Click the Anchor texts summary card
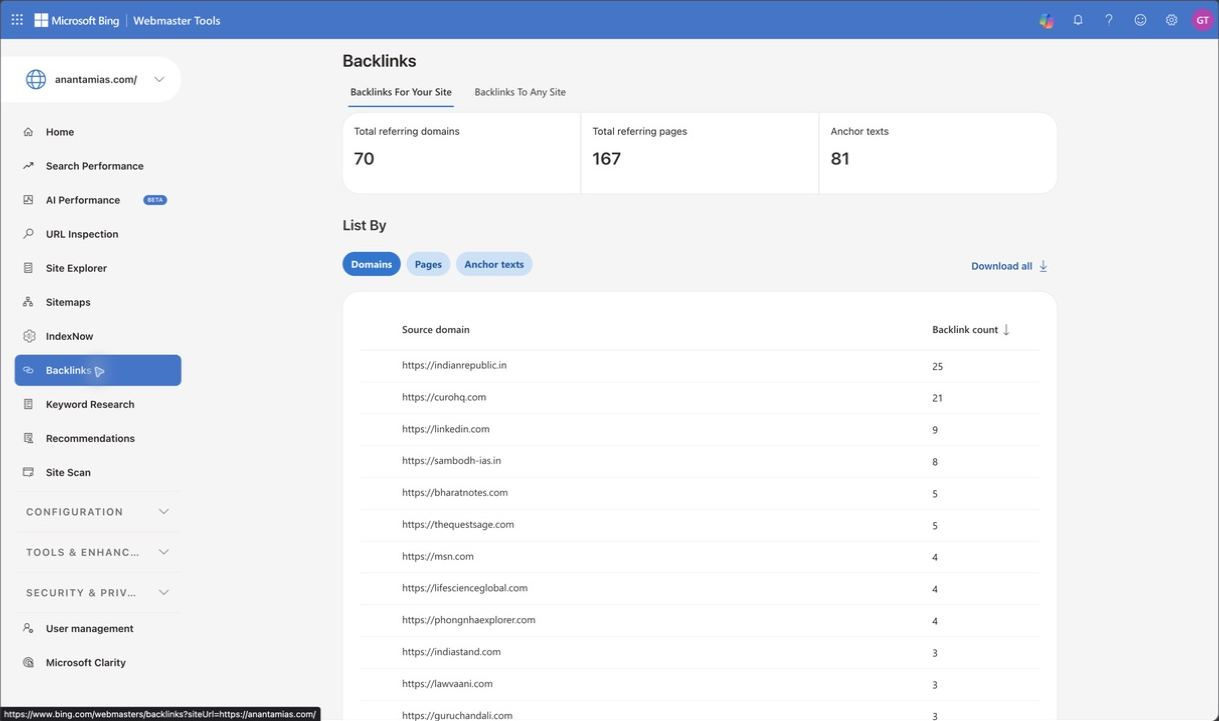The height and width of the screenshot is (721, 1219). click(938, 153)
